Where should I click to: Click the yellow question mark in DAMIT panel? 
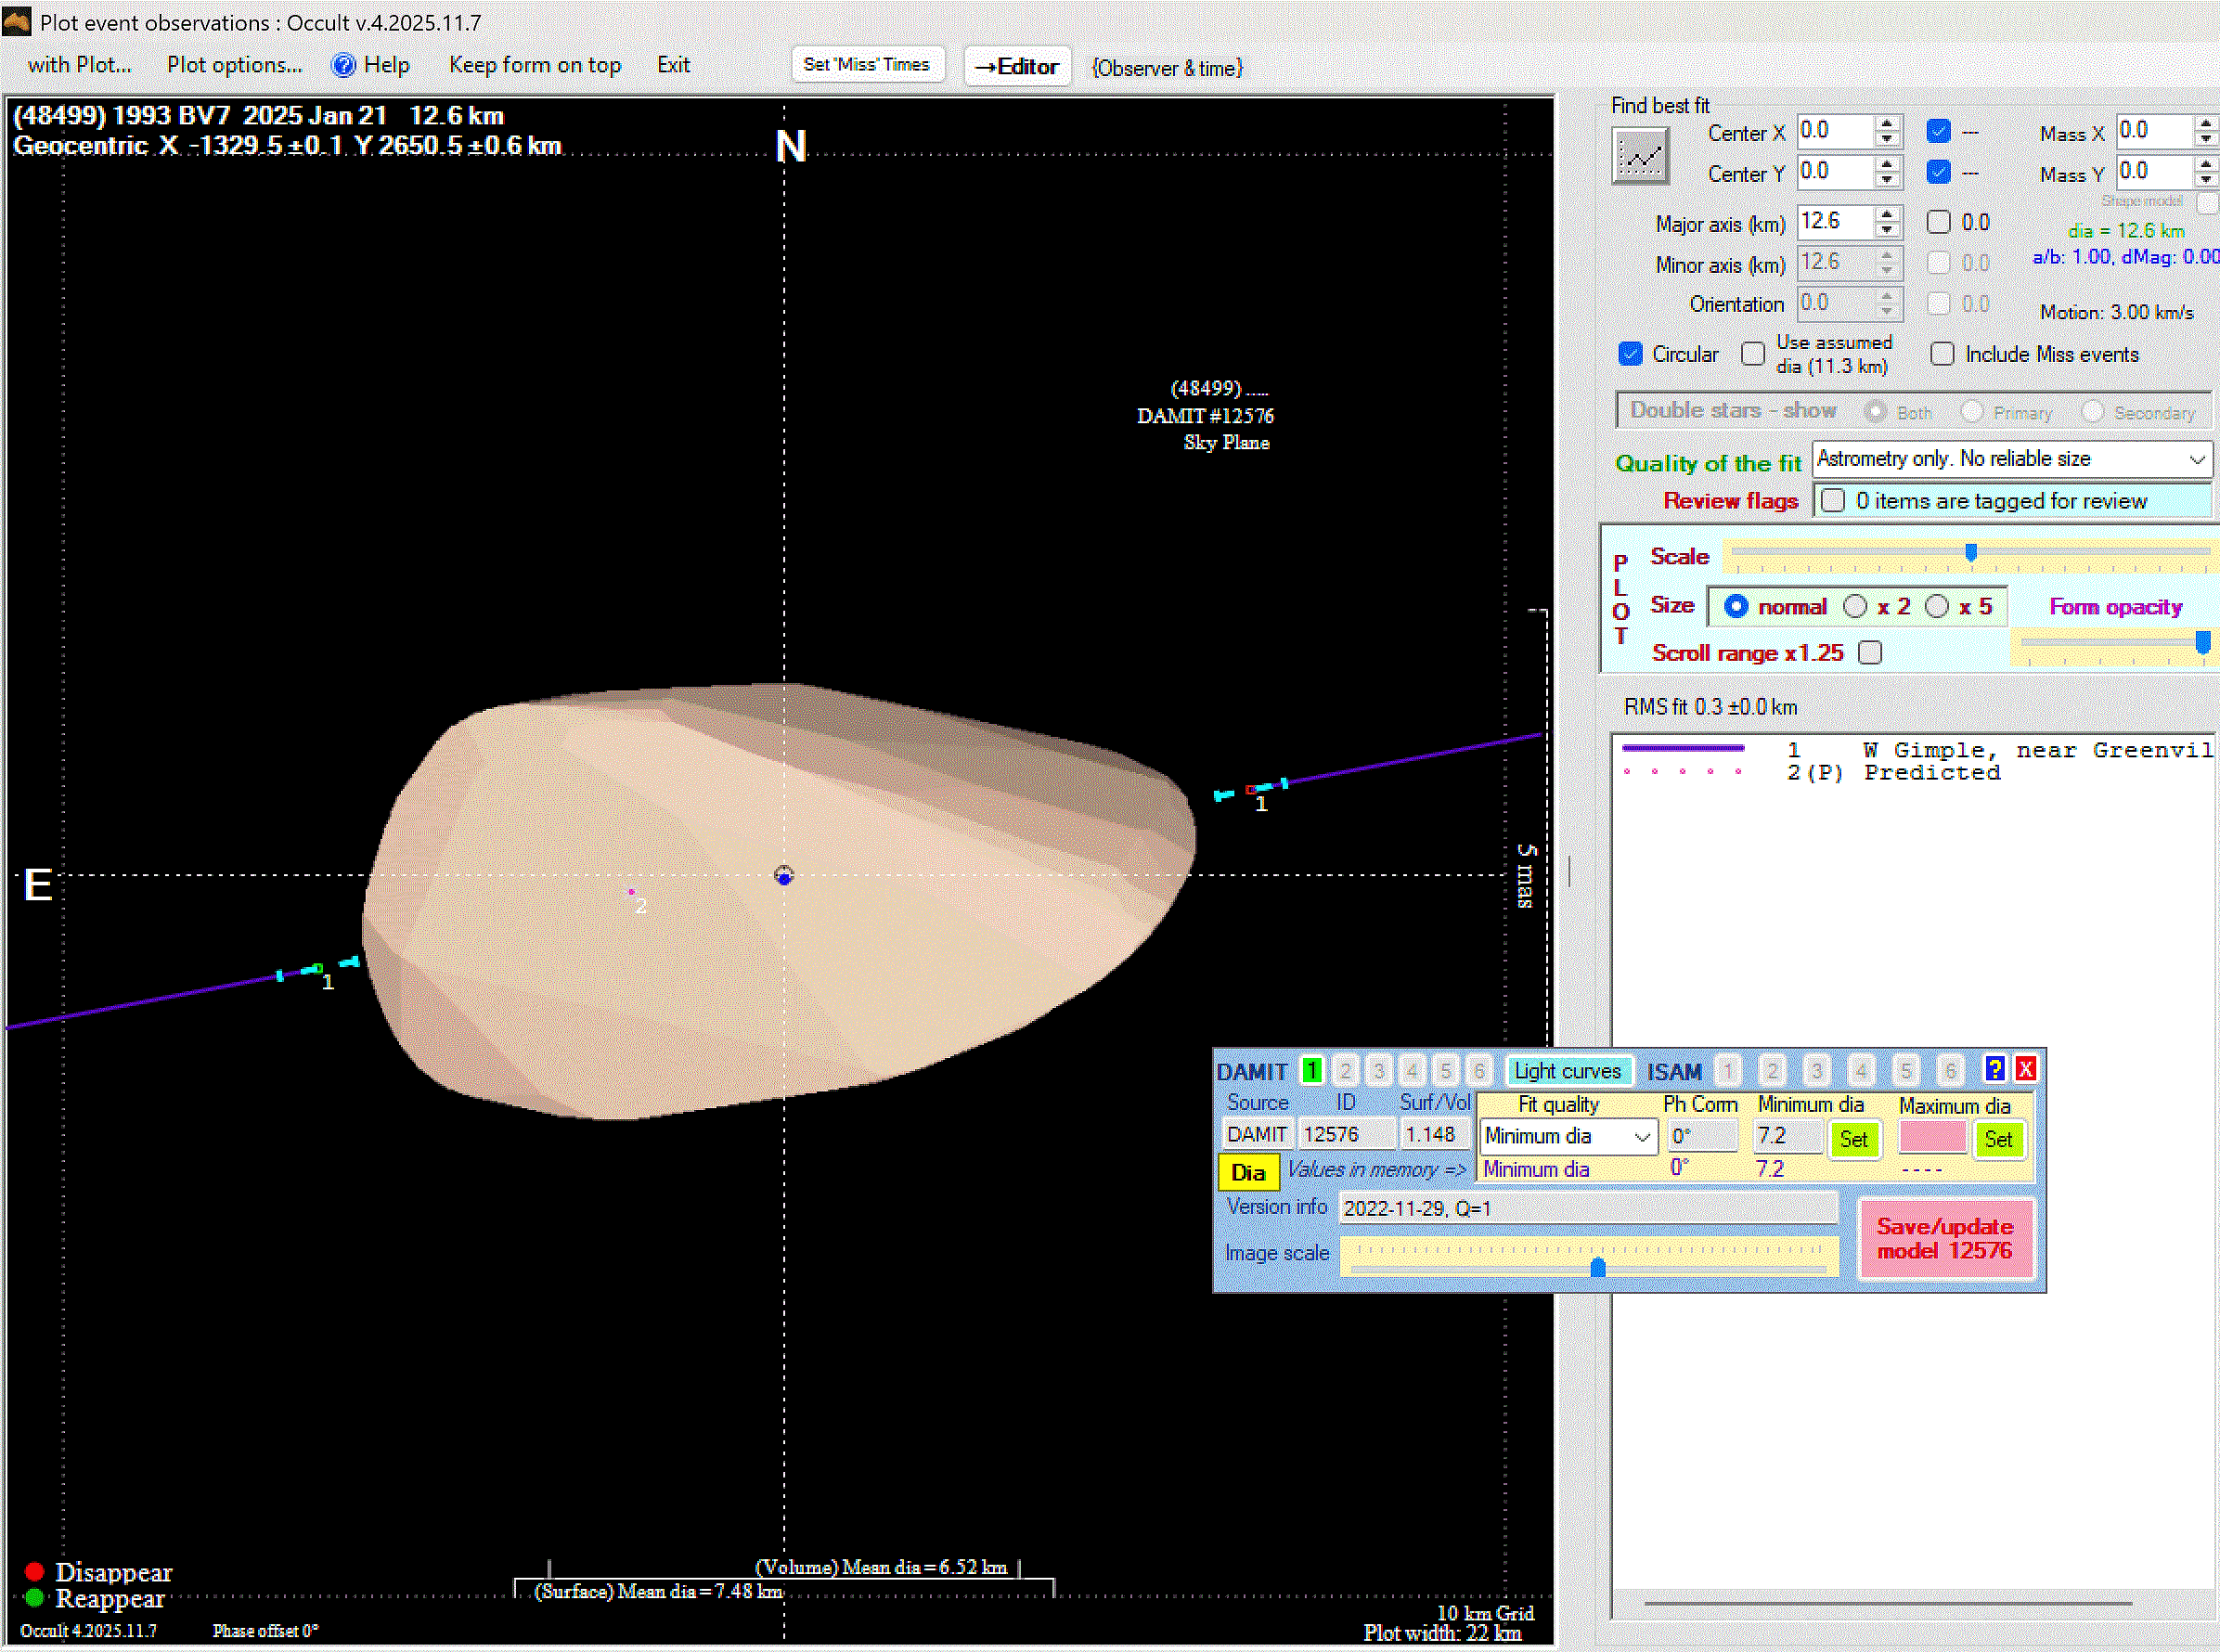click(1994, 1069)
